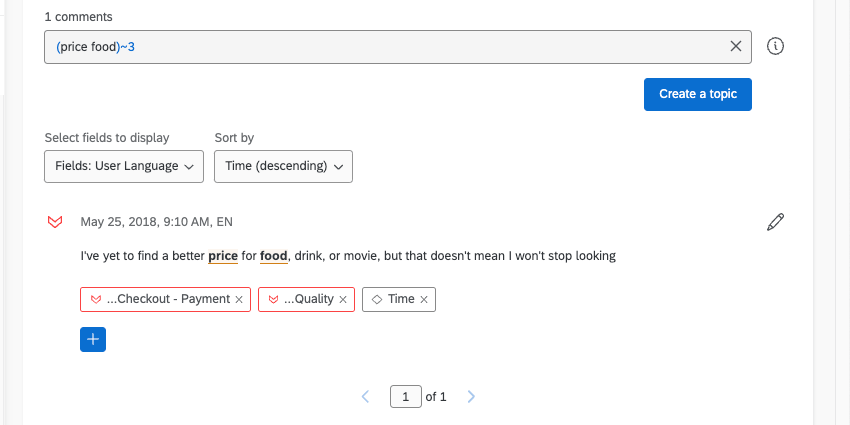Click the highlighted word 'price' in comment

223,256
